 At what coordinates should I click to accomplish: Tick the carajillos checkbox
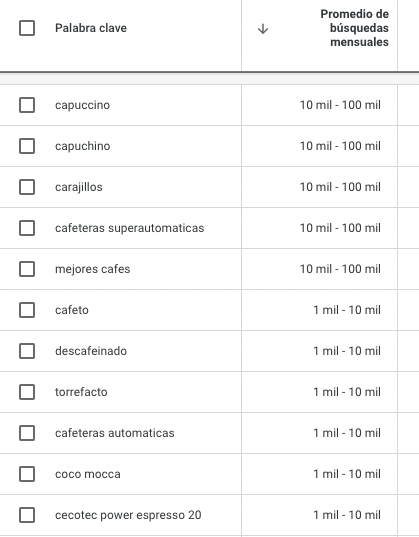tap(27, 187)
